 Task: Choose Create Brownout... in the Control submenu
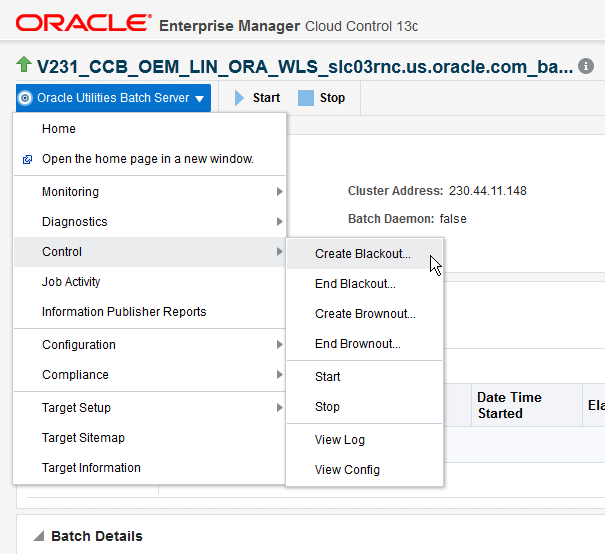(365, 314)
